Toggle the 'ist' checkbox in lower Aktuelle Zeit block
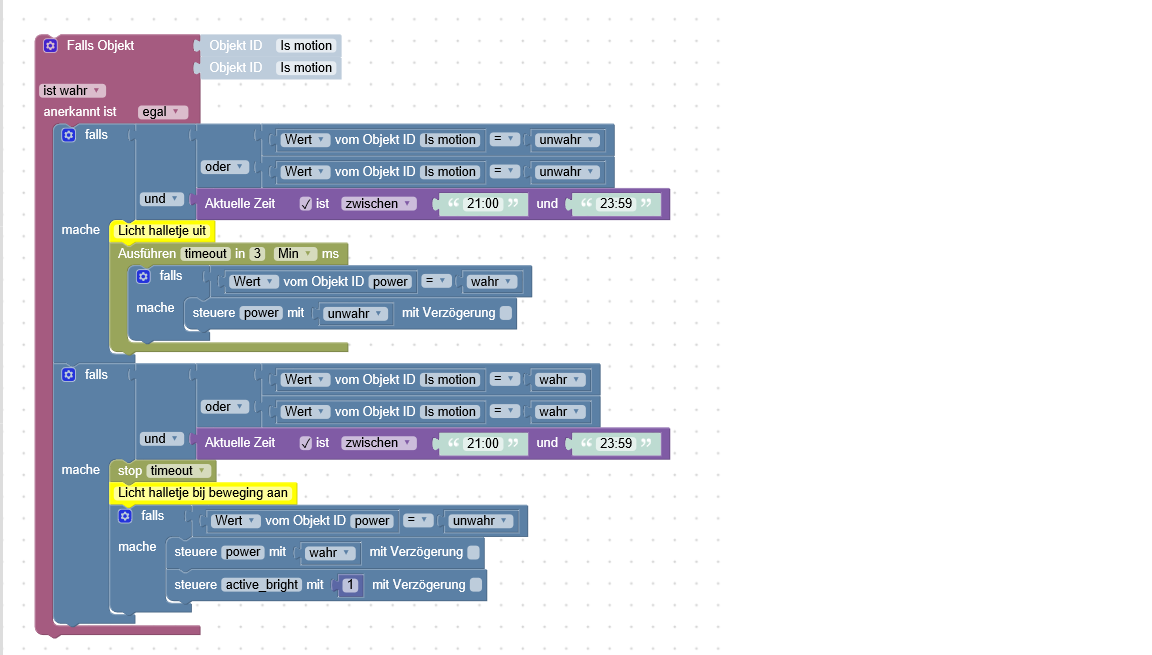This screenshot has height=655, width=1152. [x=306, y=444]
